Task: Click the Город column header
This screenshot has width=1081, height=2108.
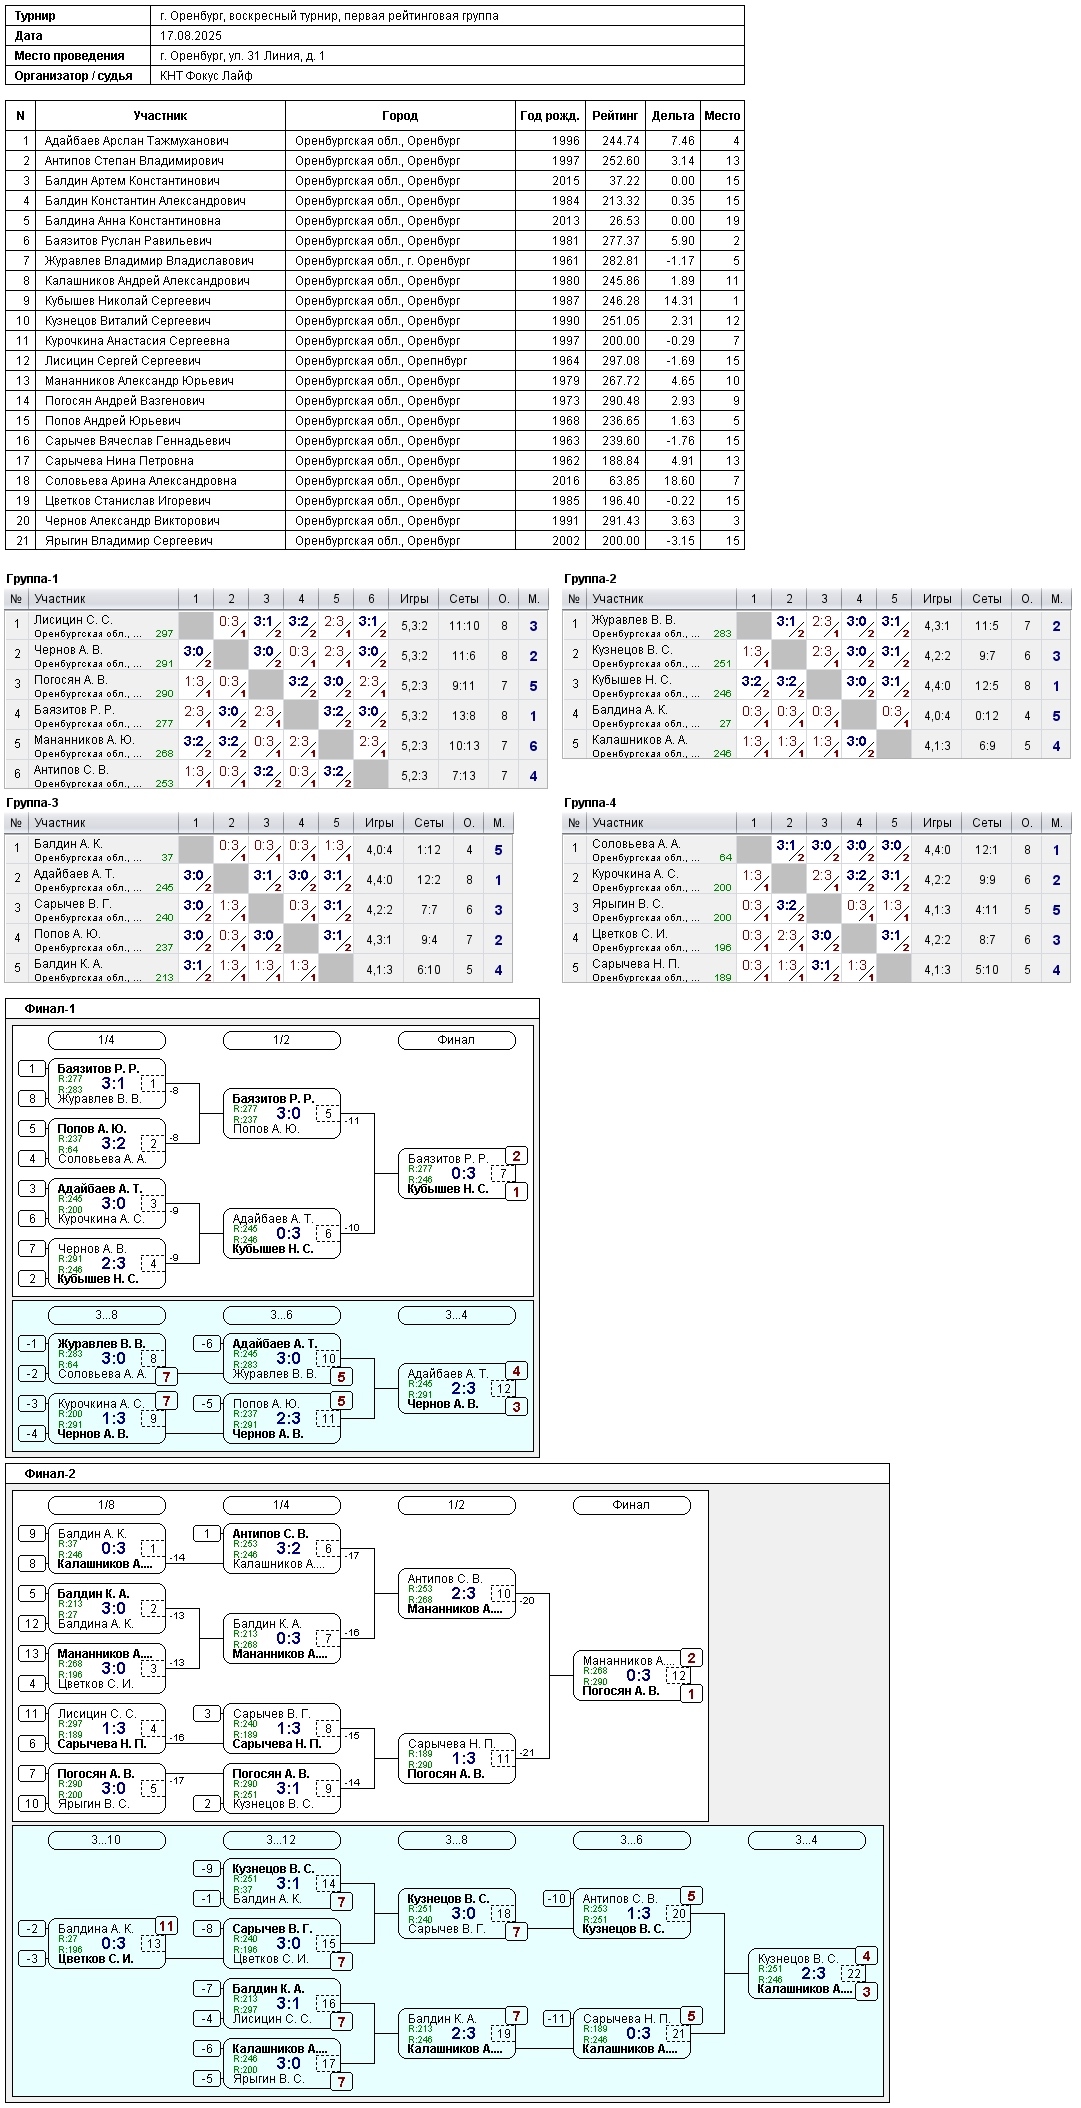Action: click(x=400, y=116)
